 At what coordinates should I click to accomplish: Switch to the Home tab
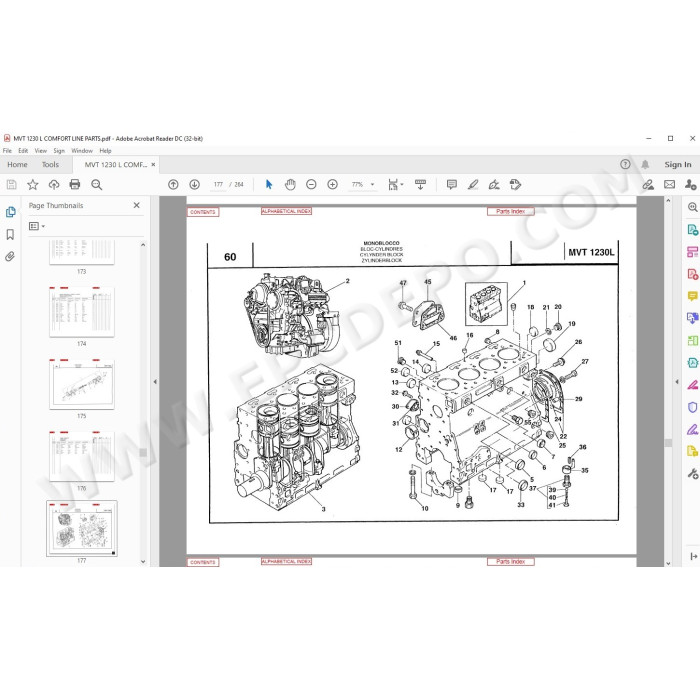[x=17, y=164]
